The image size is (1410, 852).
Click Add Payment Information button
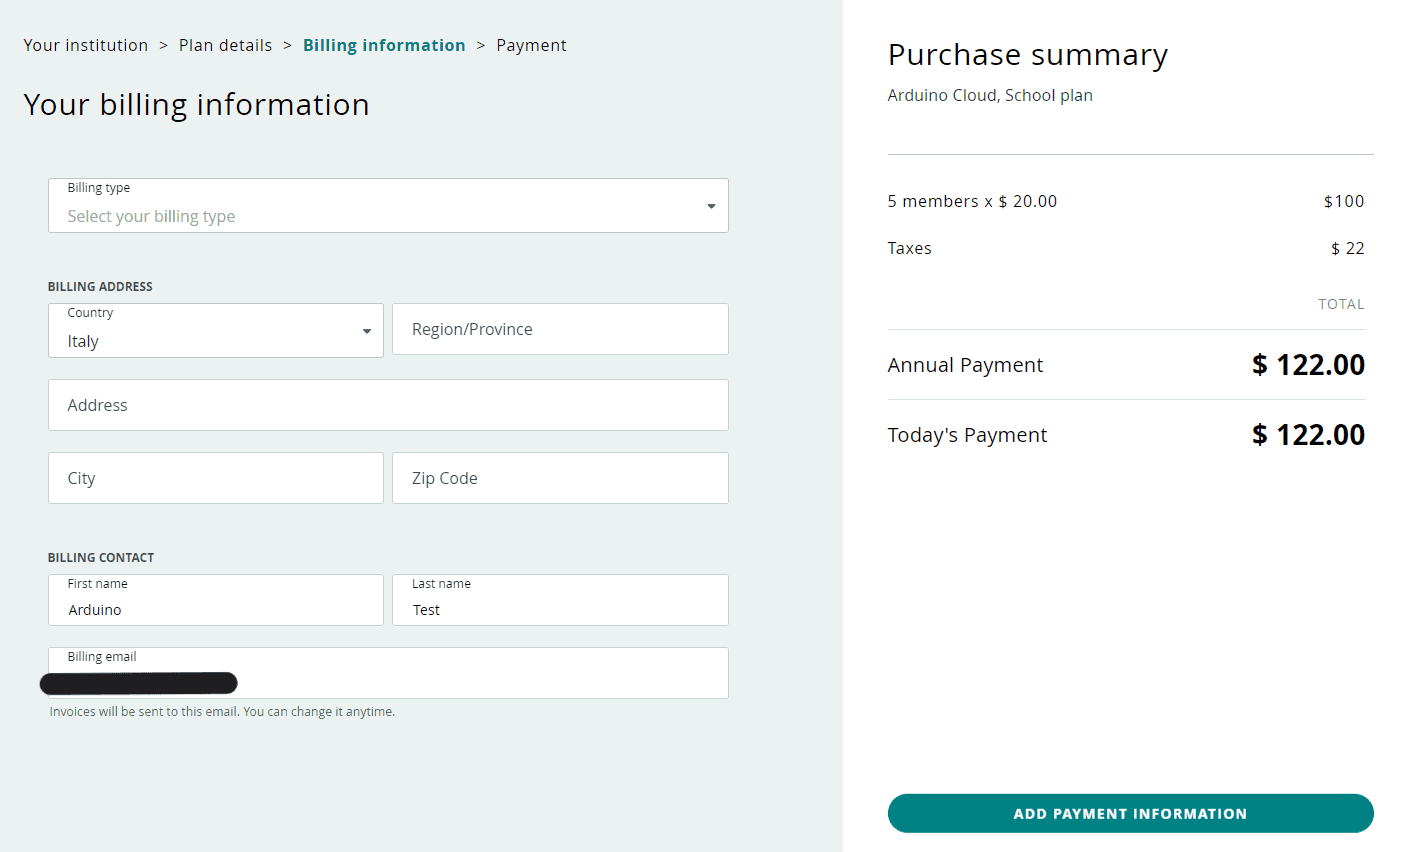coord(1130,813)
